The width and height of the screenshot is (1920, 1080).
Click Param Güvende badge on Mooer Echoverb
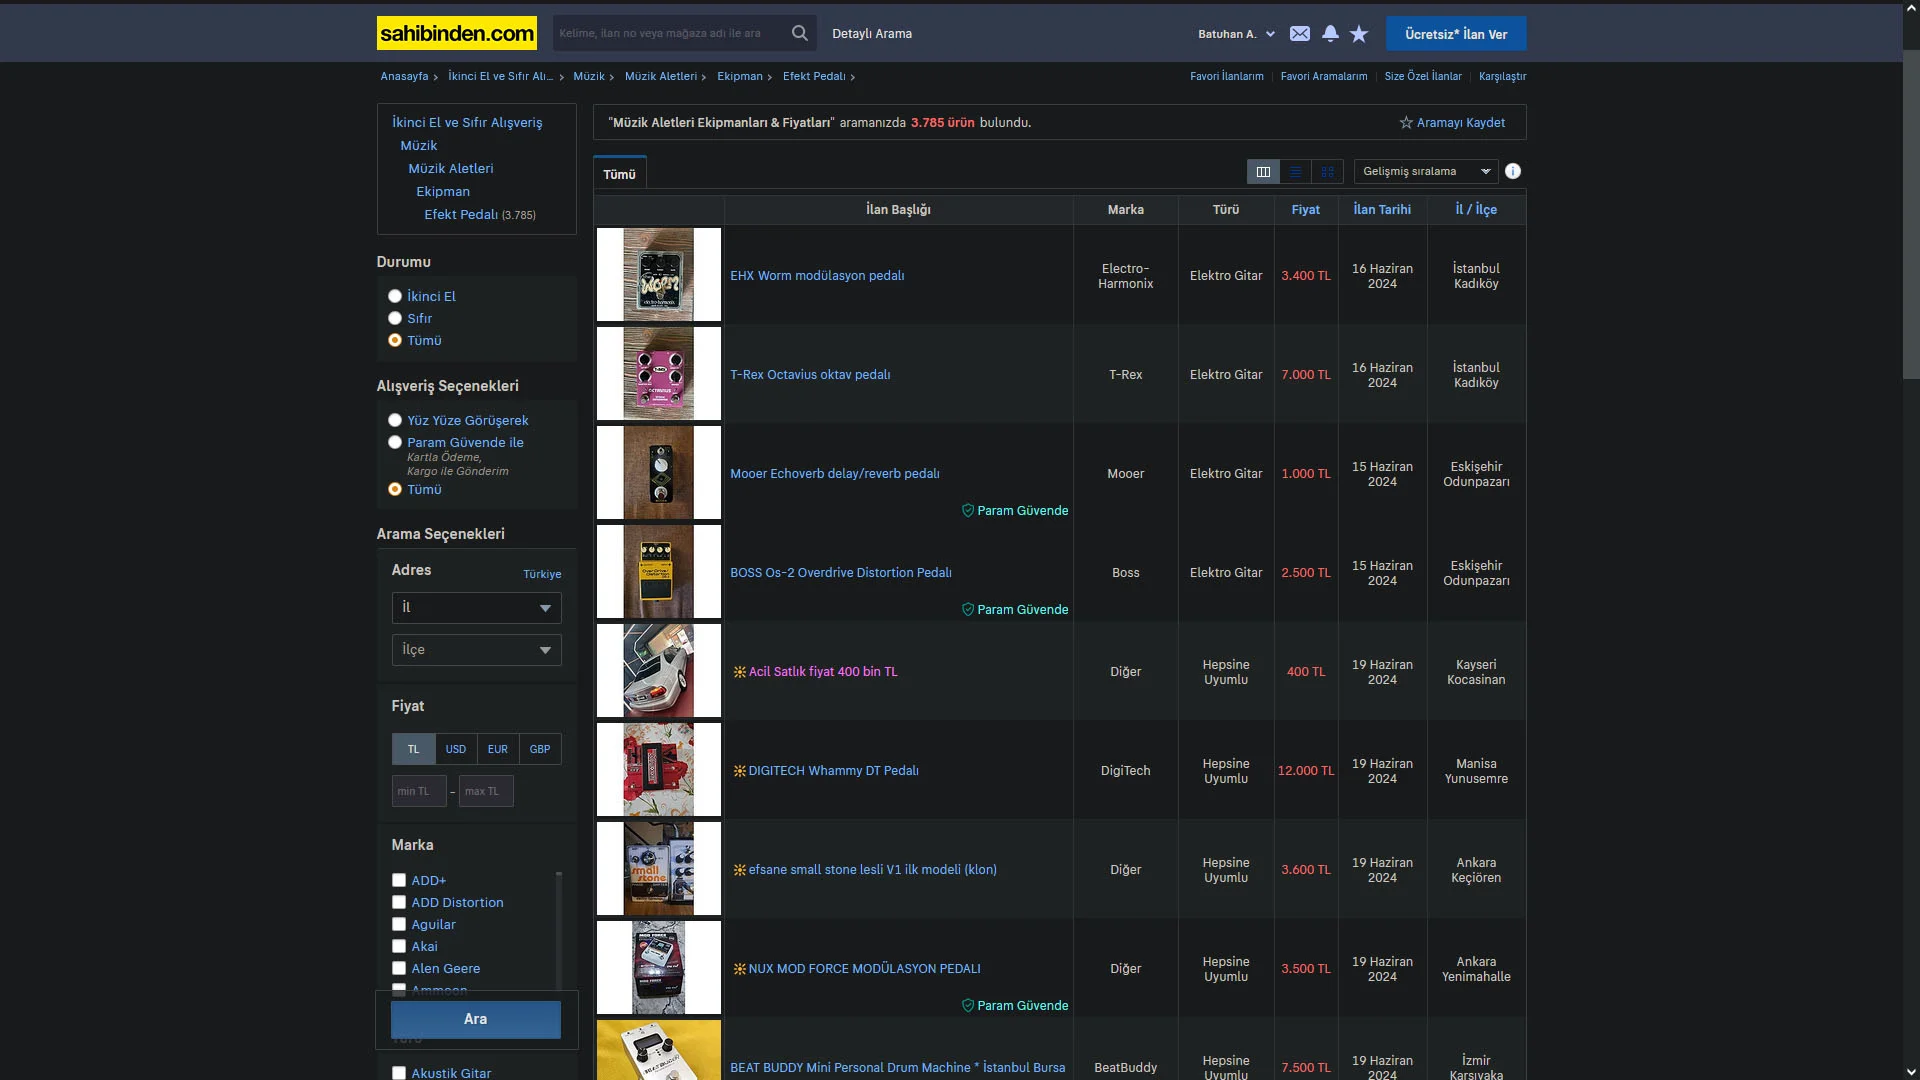[1015, 510]
